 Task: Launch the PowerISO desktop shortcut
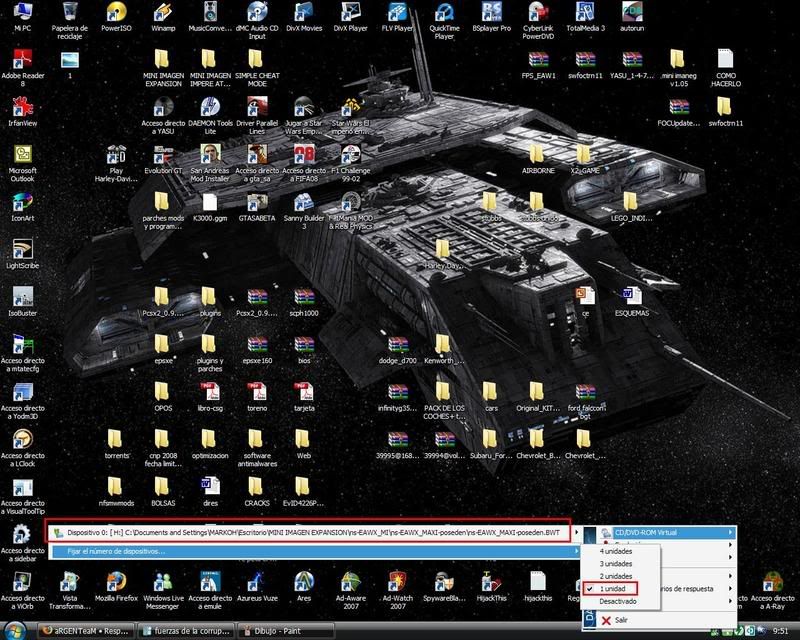click(116, 16)
